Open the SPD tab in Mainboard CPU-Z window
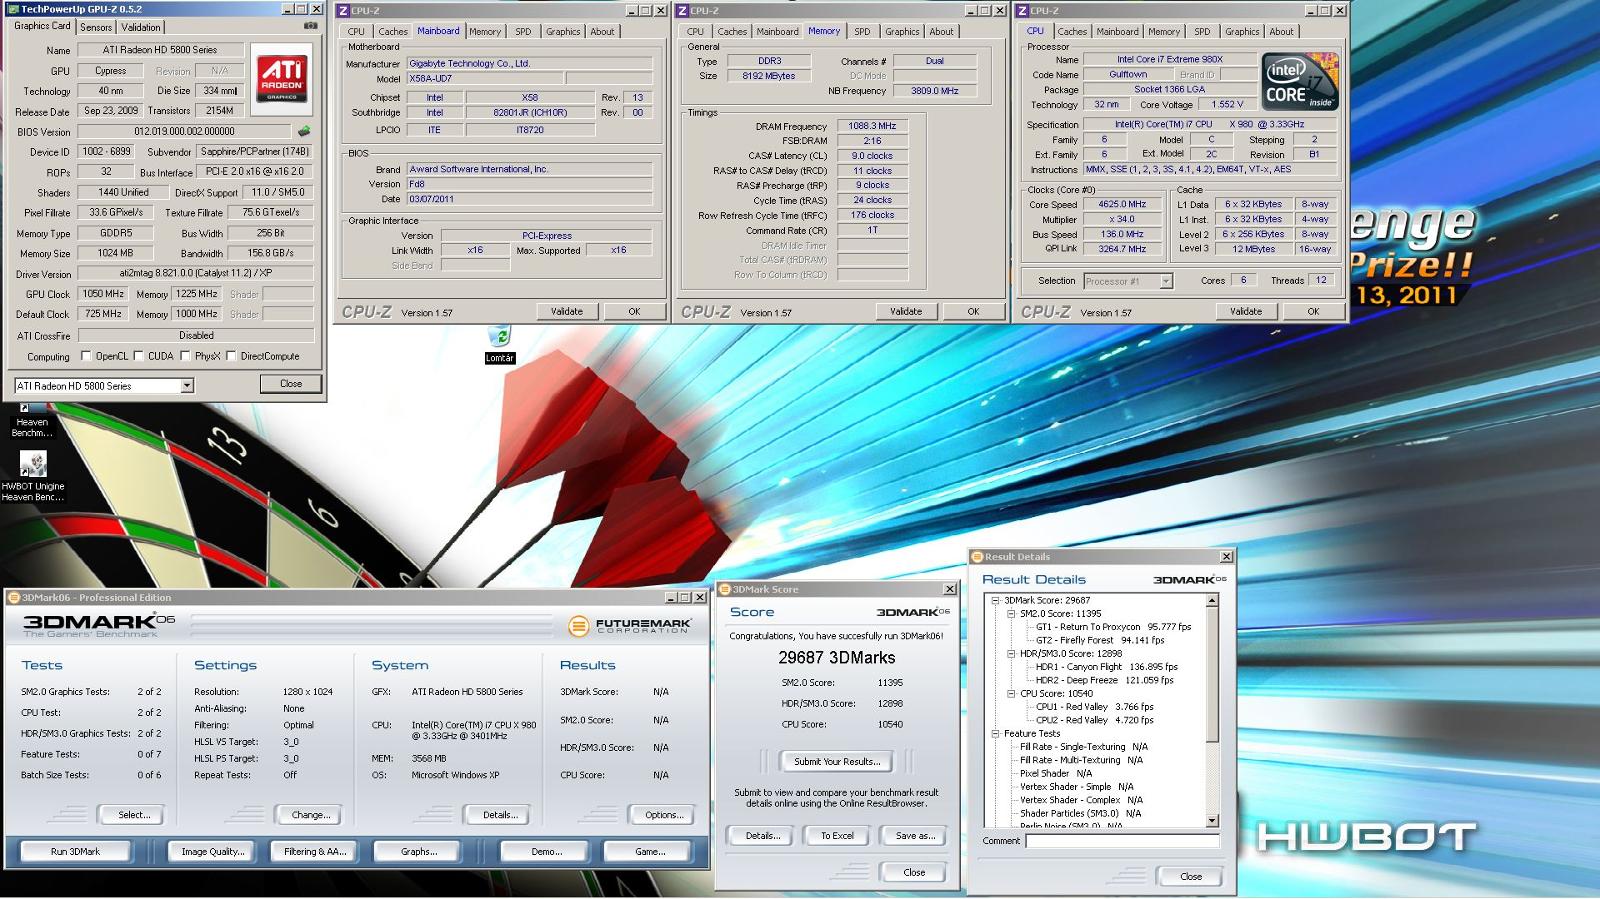 pyautogui.click(x=523, y=32)
